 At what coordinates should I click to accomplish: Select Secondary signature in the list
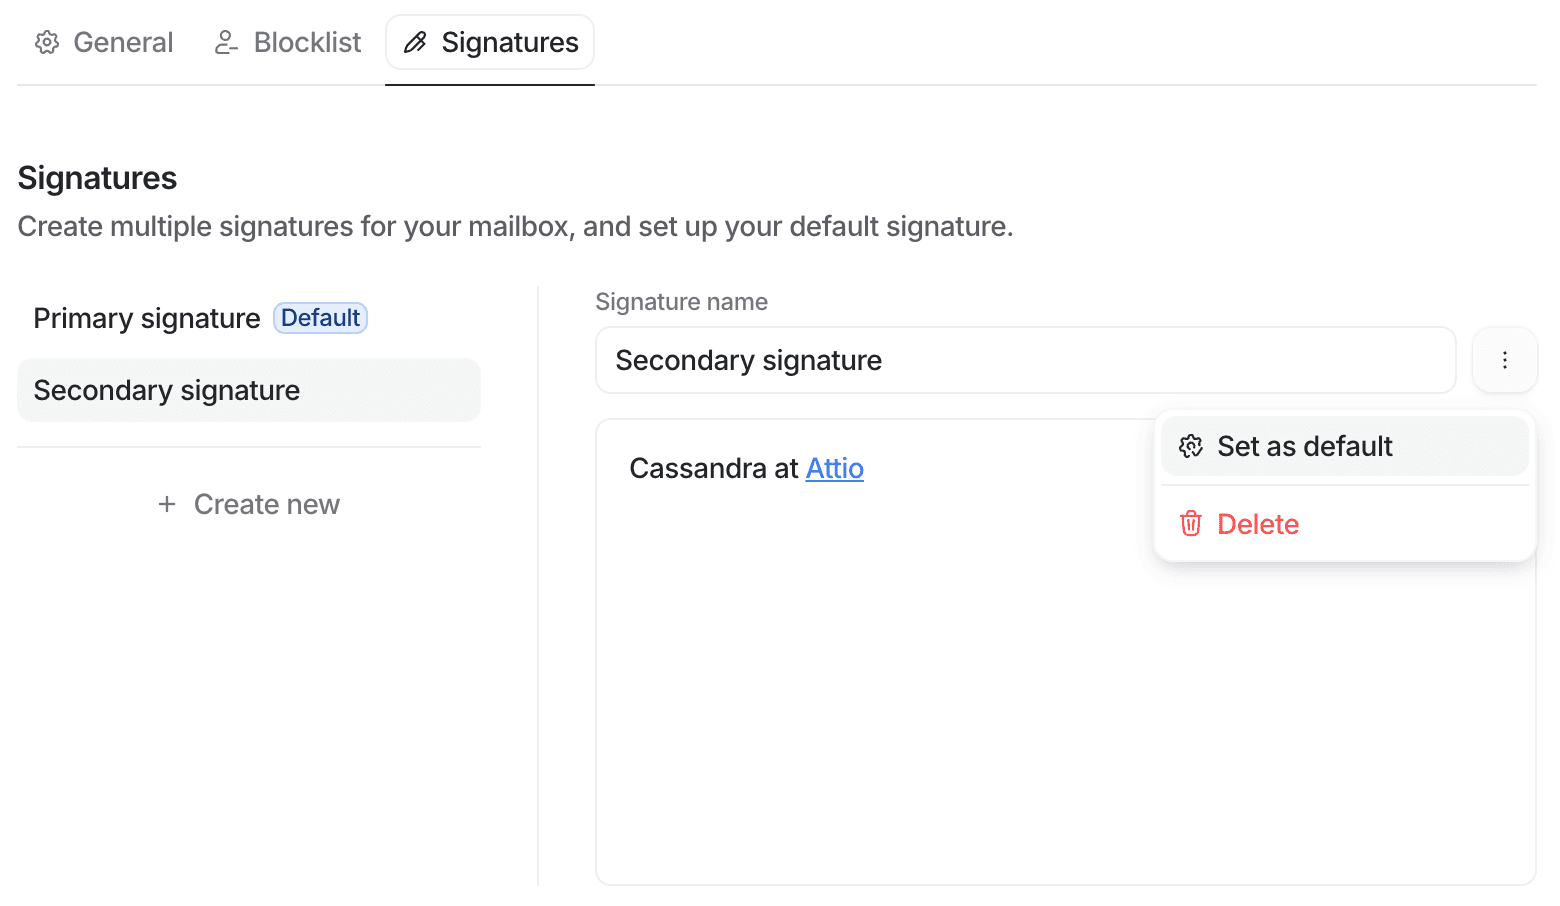pos(249,390)
